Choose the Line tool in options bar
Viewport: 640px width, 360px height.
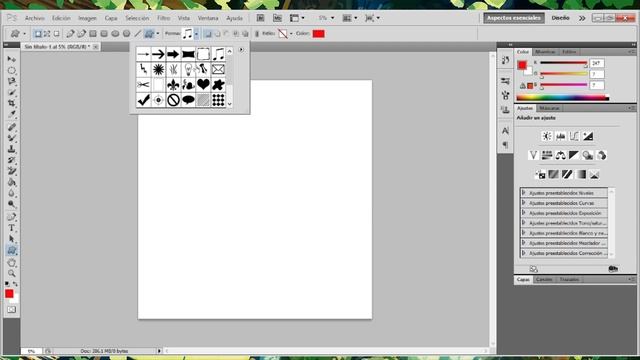pos(138,34)
